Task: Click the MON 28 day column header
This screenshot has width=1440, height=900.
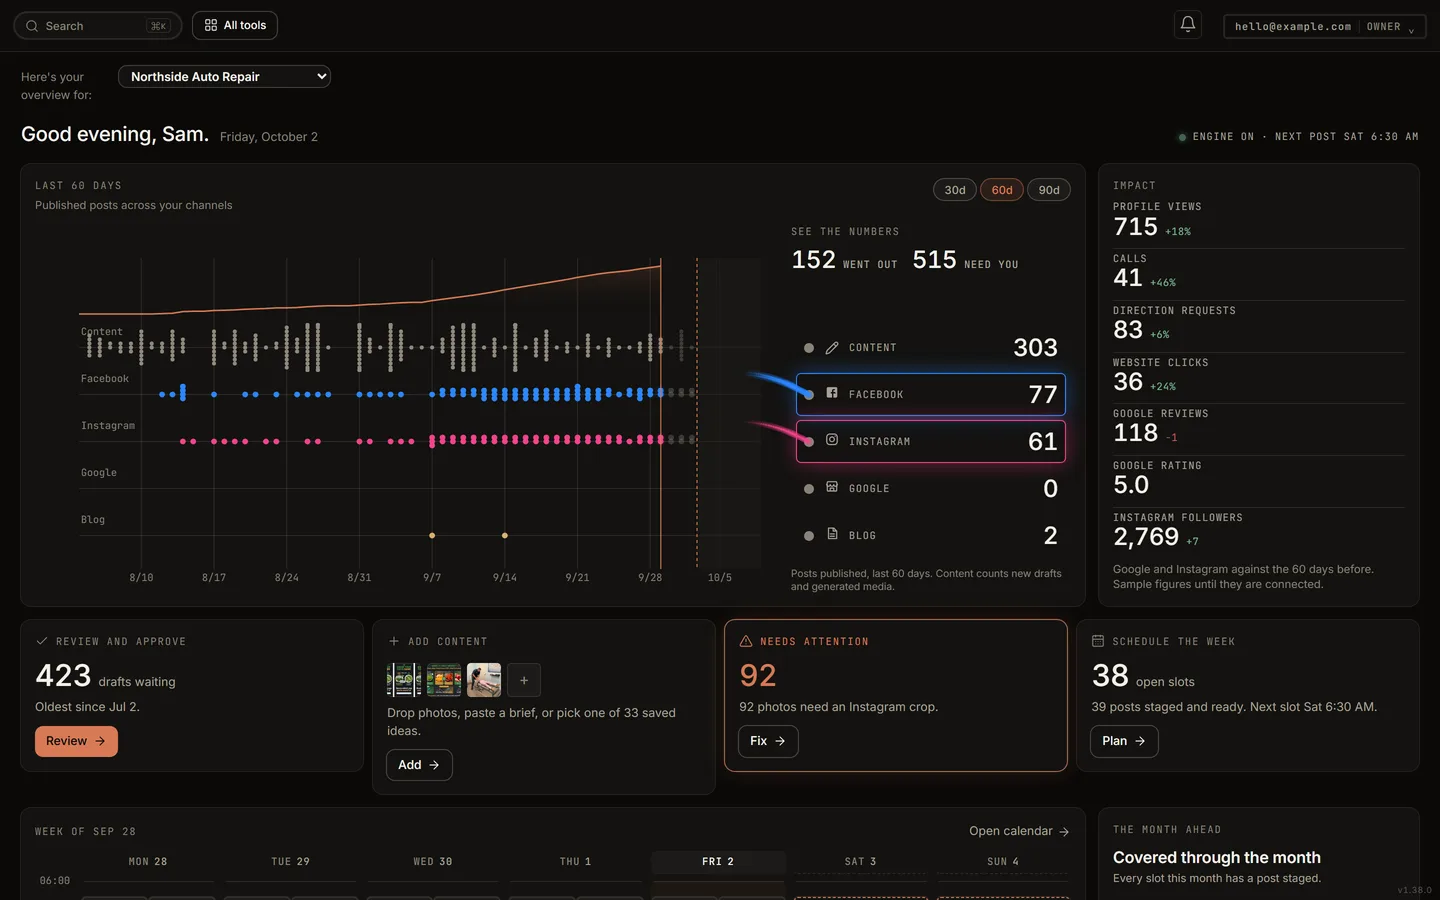Action: click(148, 862)
